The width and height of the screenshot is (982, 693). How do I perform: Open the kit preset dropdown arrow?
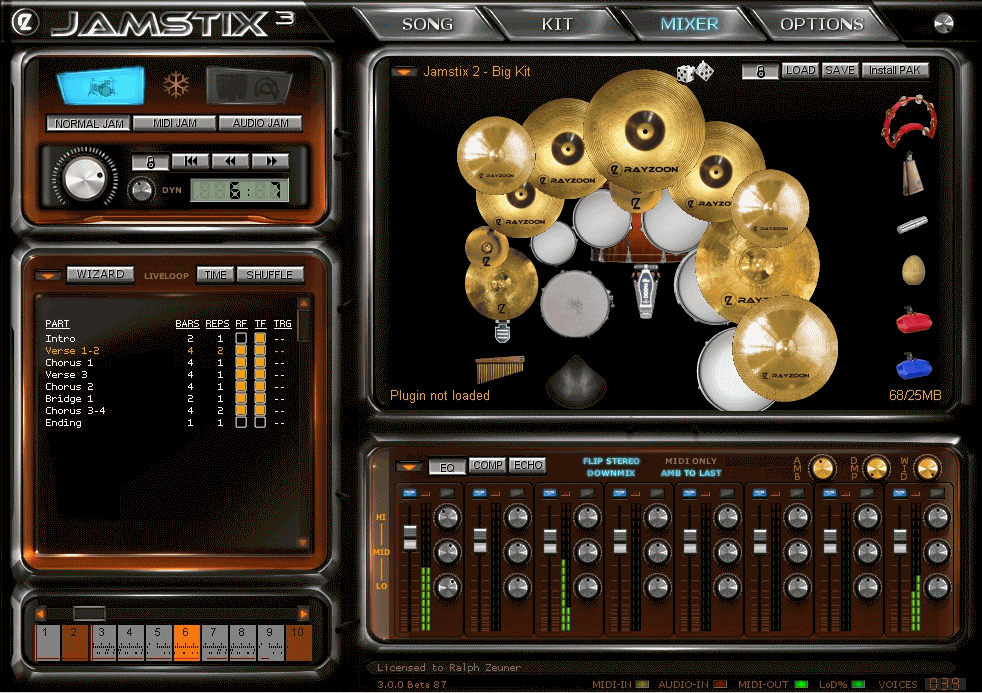click(x=404, y=72)
